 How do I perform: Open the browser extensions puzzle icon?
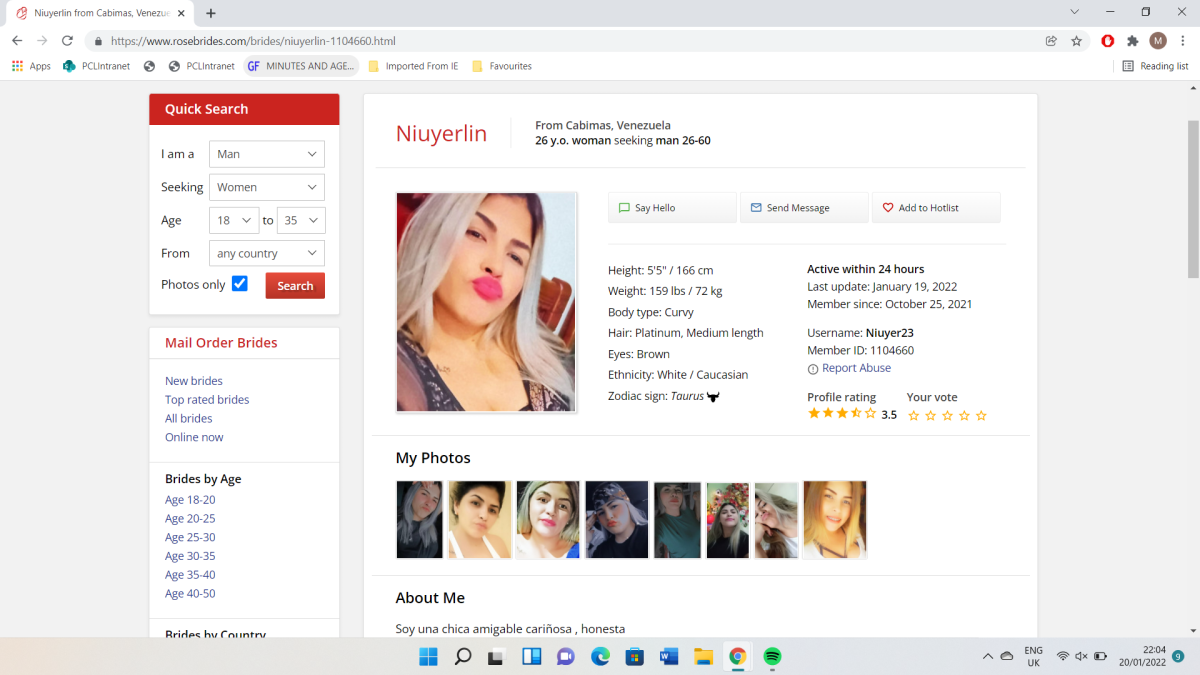pos(1133,41)
